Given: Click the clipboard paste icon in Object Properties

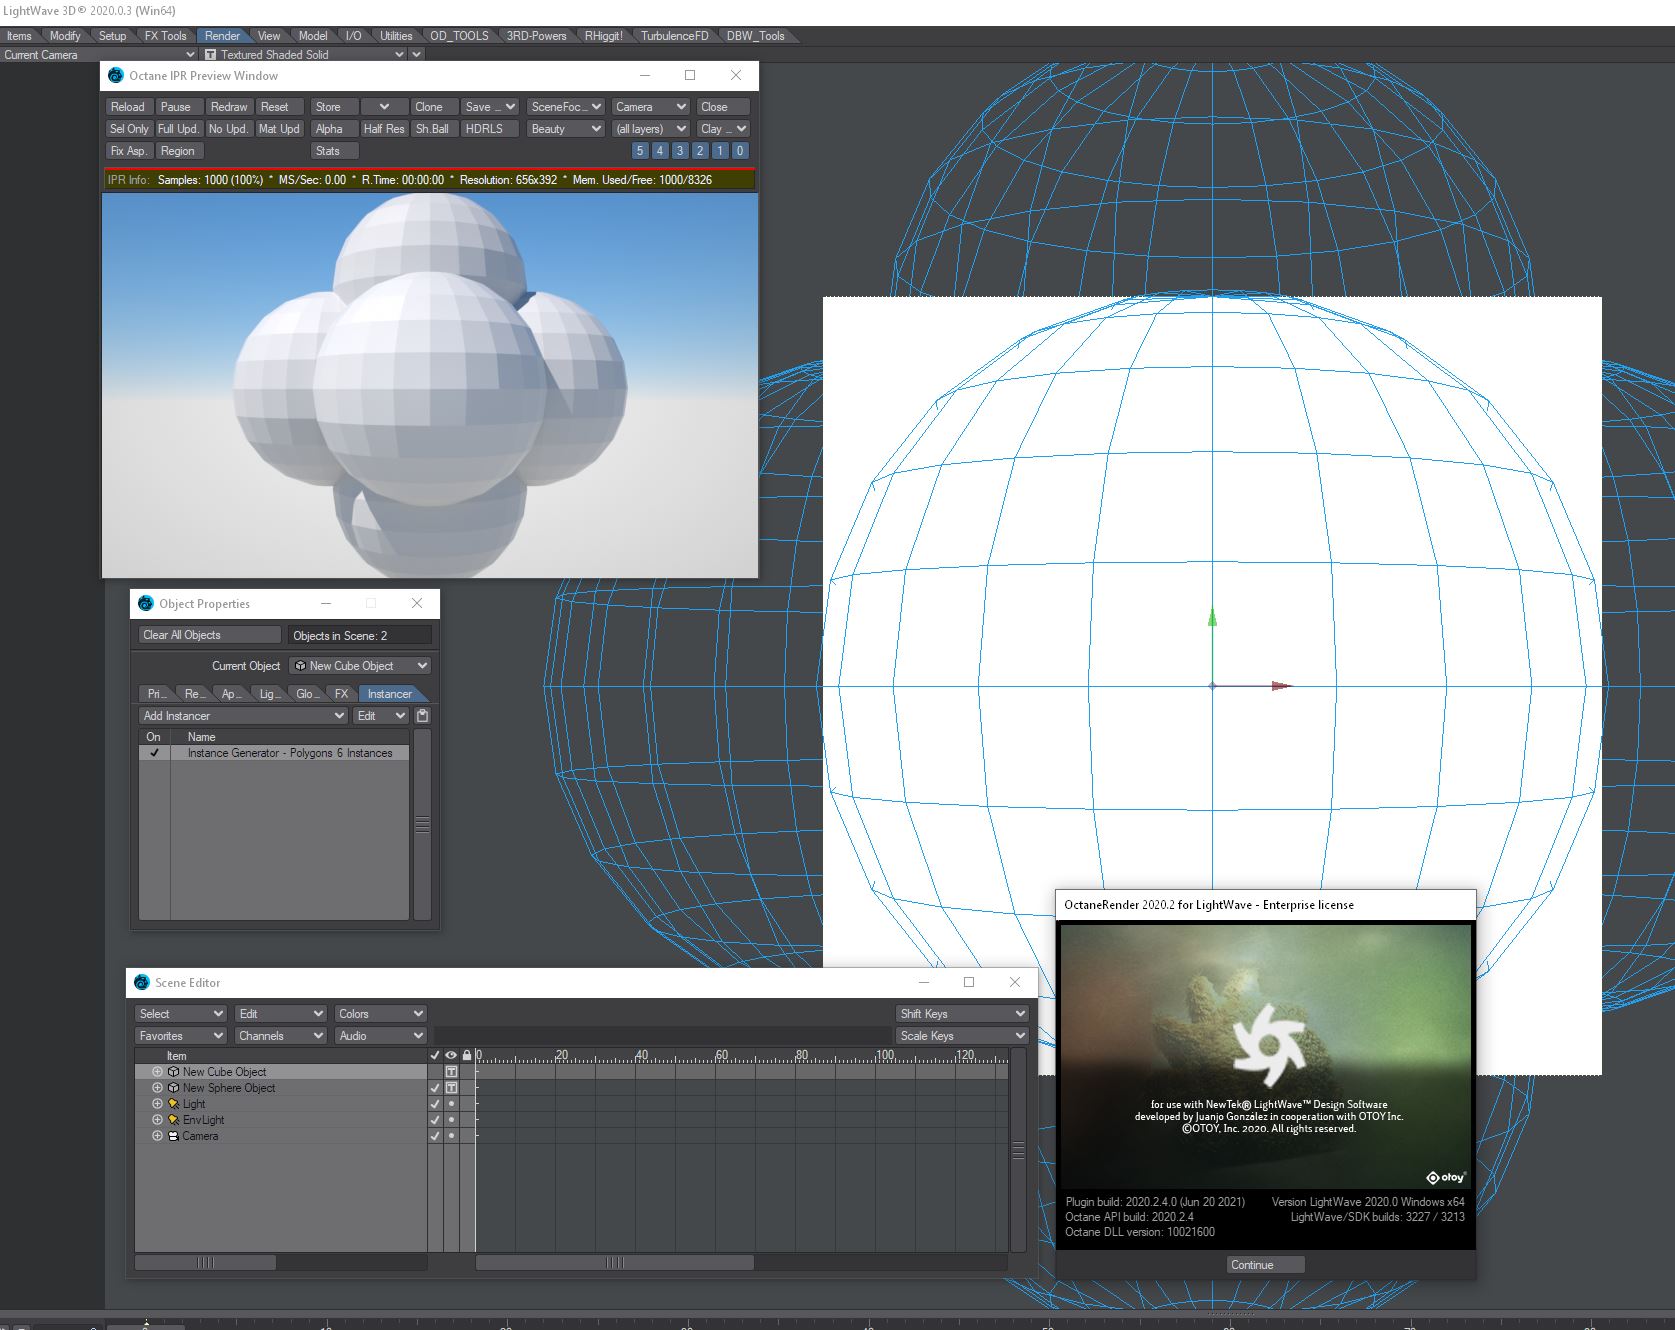Looking at the screenshot, I should click(x=422, y=716).
